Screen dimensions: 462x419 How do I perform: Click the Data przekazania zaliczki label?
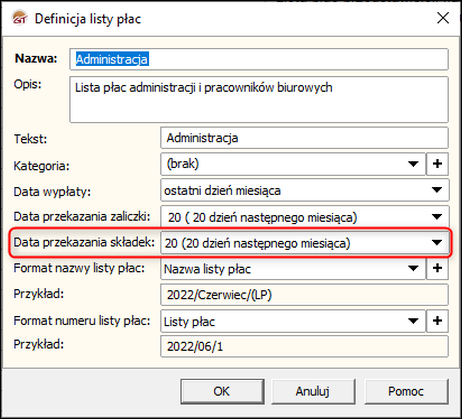(x=82, y=217)
